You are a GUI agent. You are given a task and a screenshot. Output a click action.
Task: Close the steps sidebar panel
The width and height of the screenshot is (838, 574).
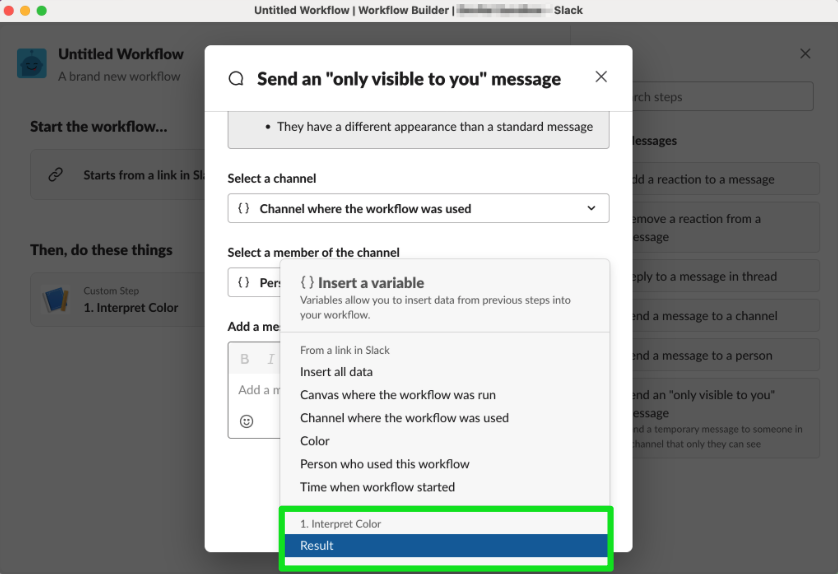[805, 54]
